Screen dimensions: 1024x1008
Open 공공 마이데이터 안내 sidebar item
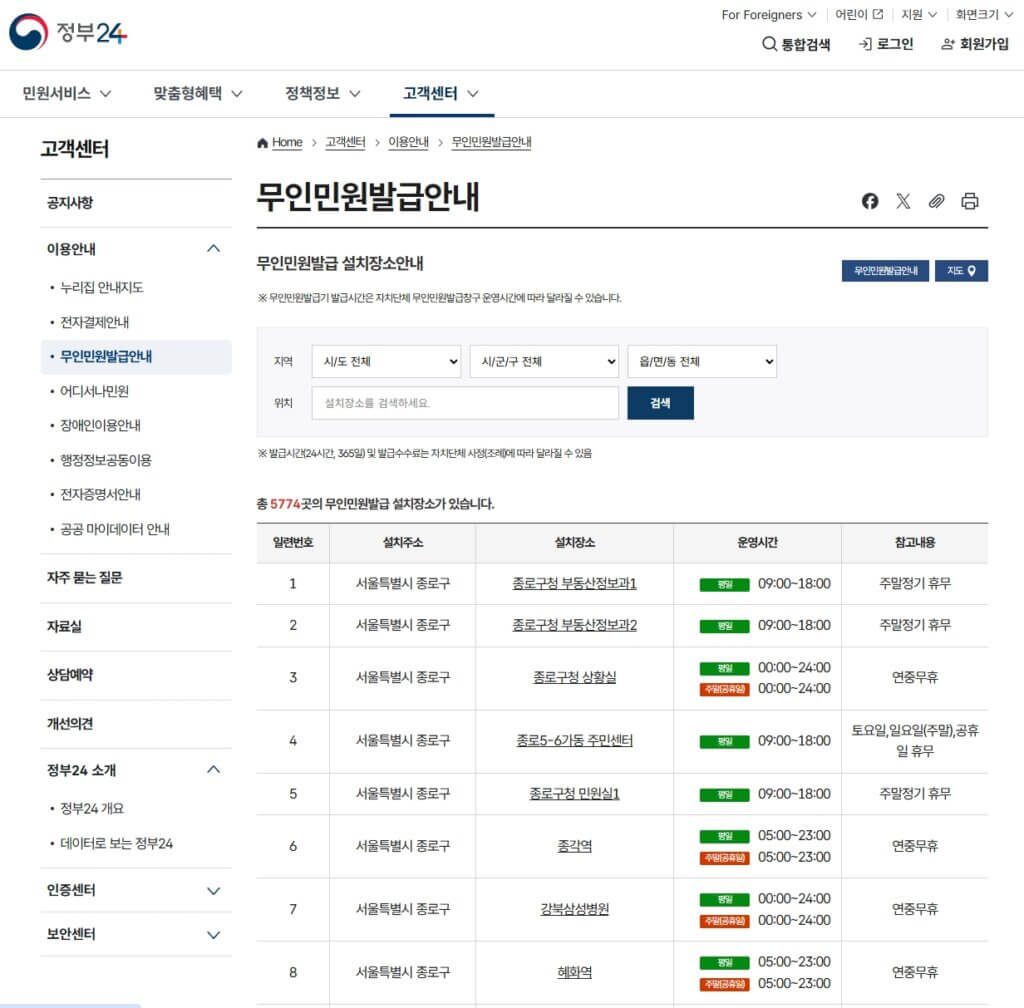pos(115,529)
